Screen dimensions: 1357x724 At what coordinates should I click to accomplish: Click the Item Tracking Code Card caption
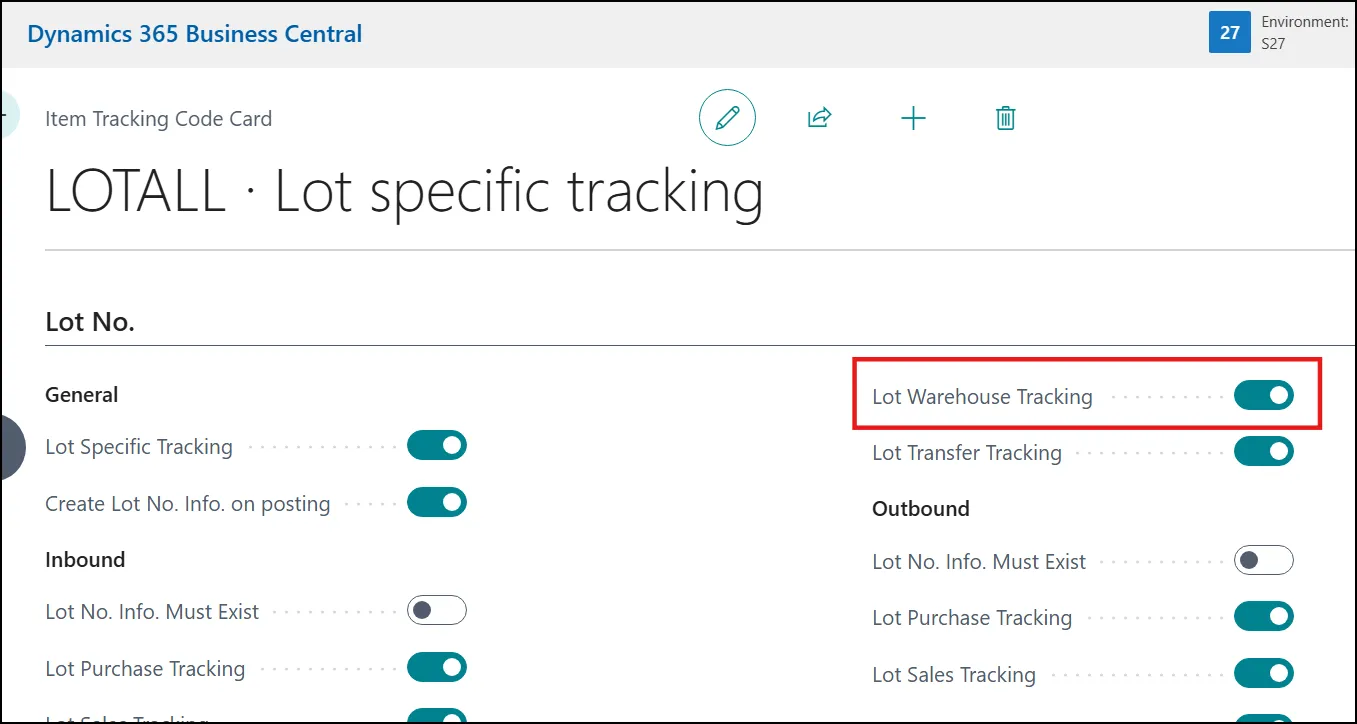pos(158,119)
